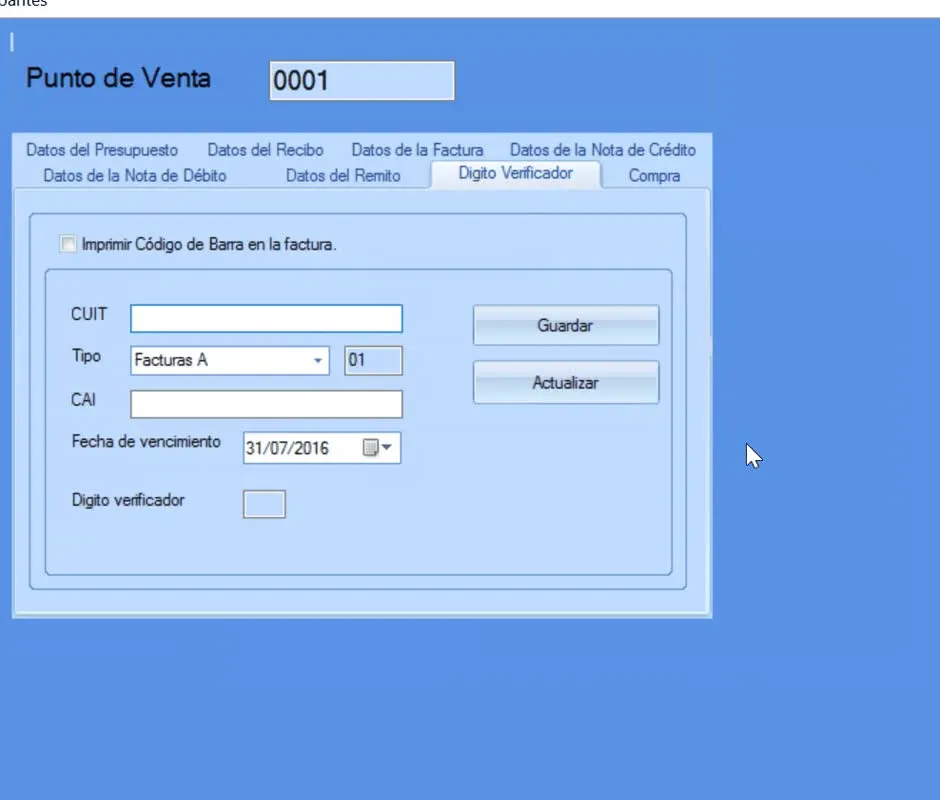Switch to Datos del Recibo tab
The height and width of the screenshot is (800, 940).
pyautogui.click(x=266, y=149)
